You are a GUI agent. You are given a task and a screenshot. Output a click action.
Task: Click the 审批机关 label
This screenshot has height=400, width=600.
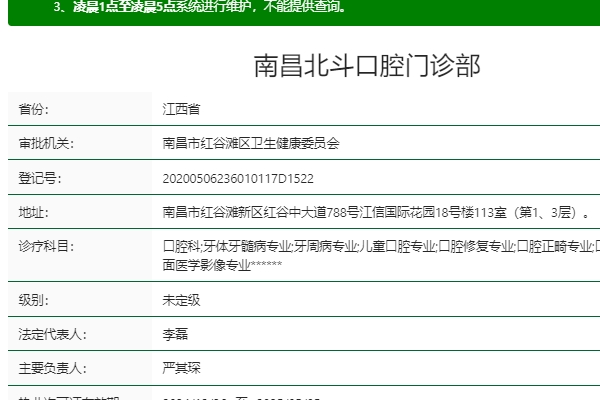tap(46, 144)
